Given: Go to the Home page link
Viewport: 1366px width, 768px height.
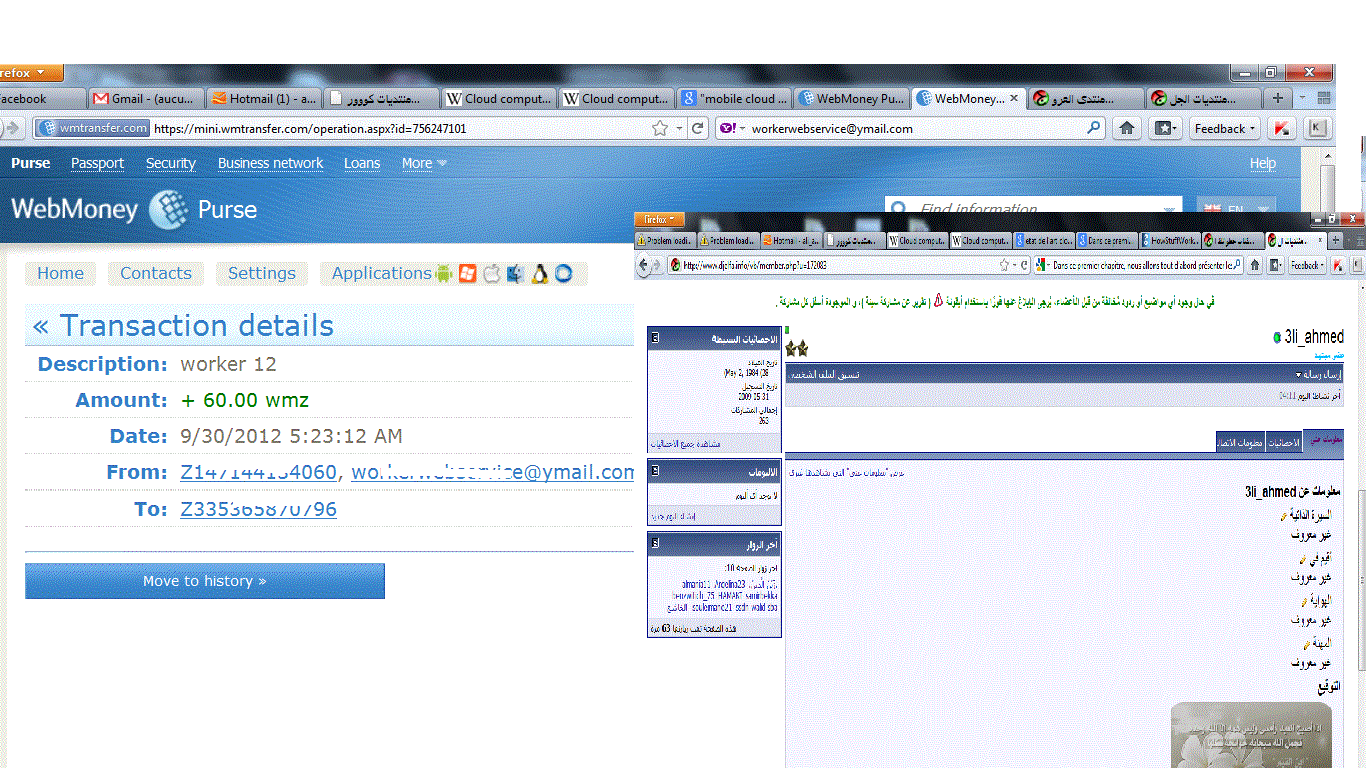Looking at the screenshot, I should tap(61, 273).
